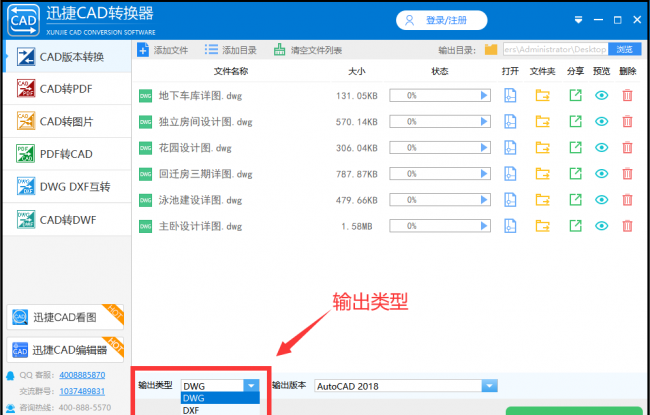Click the 大小 column header
650x415 pixels.
tap(357, 71)
